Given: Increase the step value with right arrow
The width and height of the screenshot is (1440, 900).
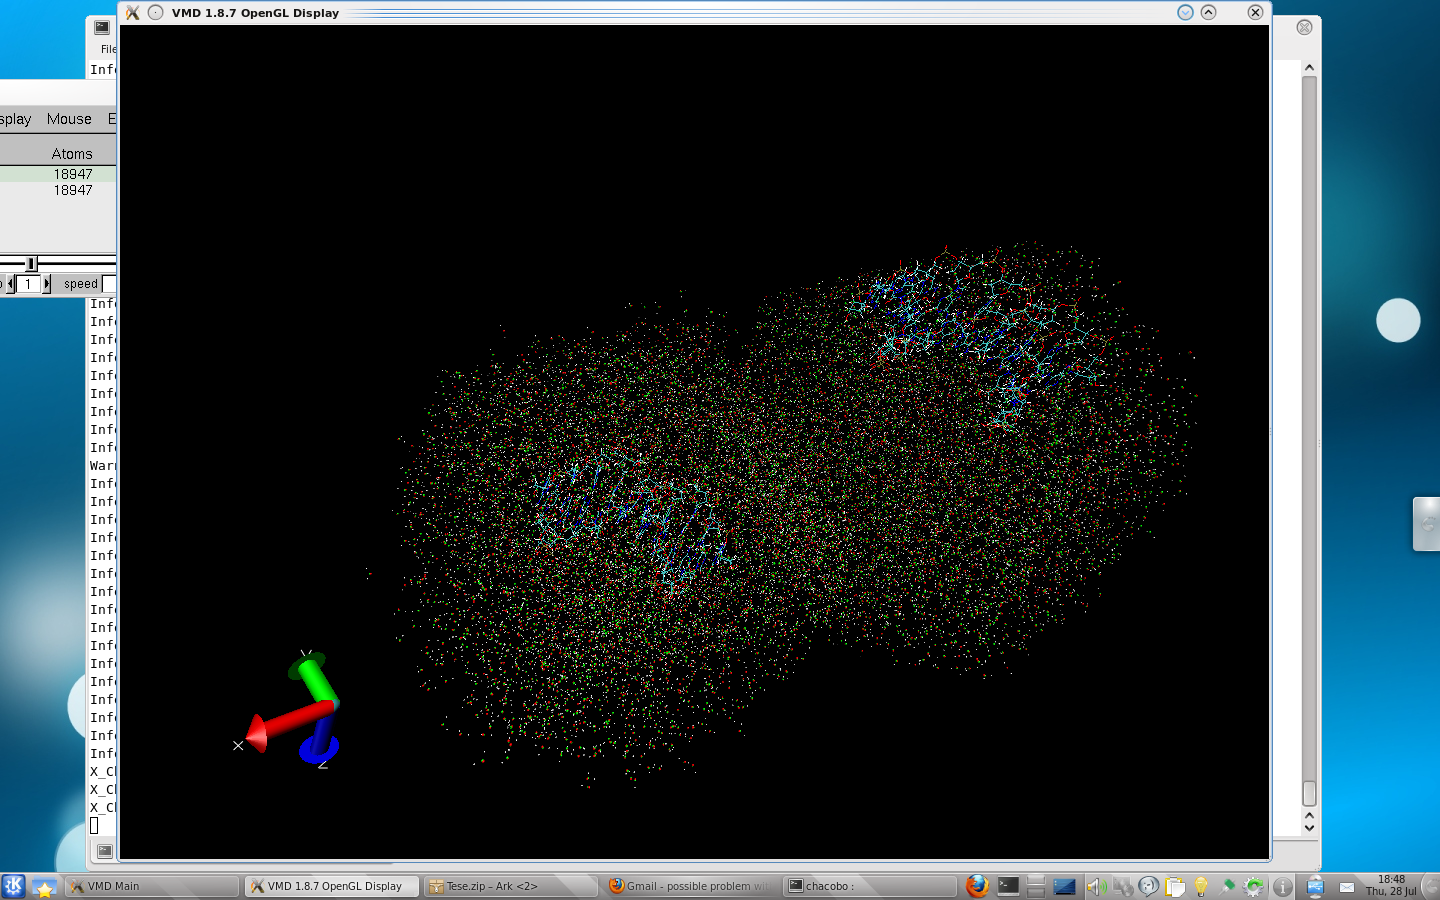Looking at the screenshot, I should pyautogui.click(x=46, y=284).
